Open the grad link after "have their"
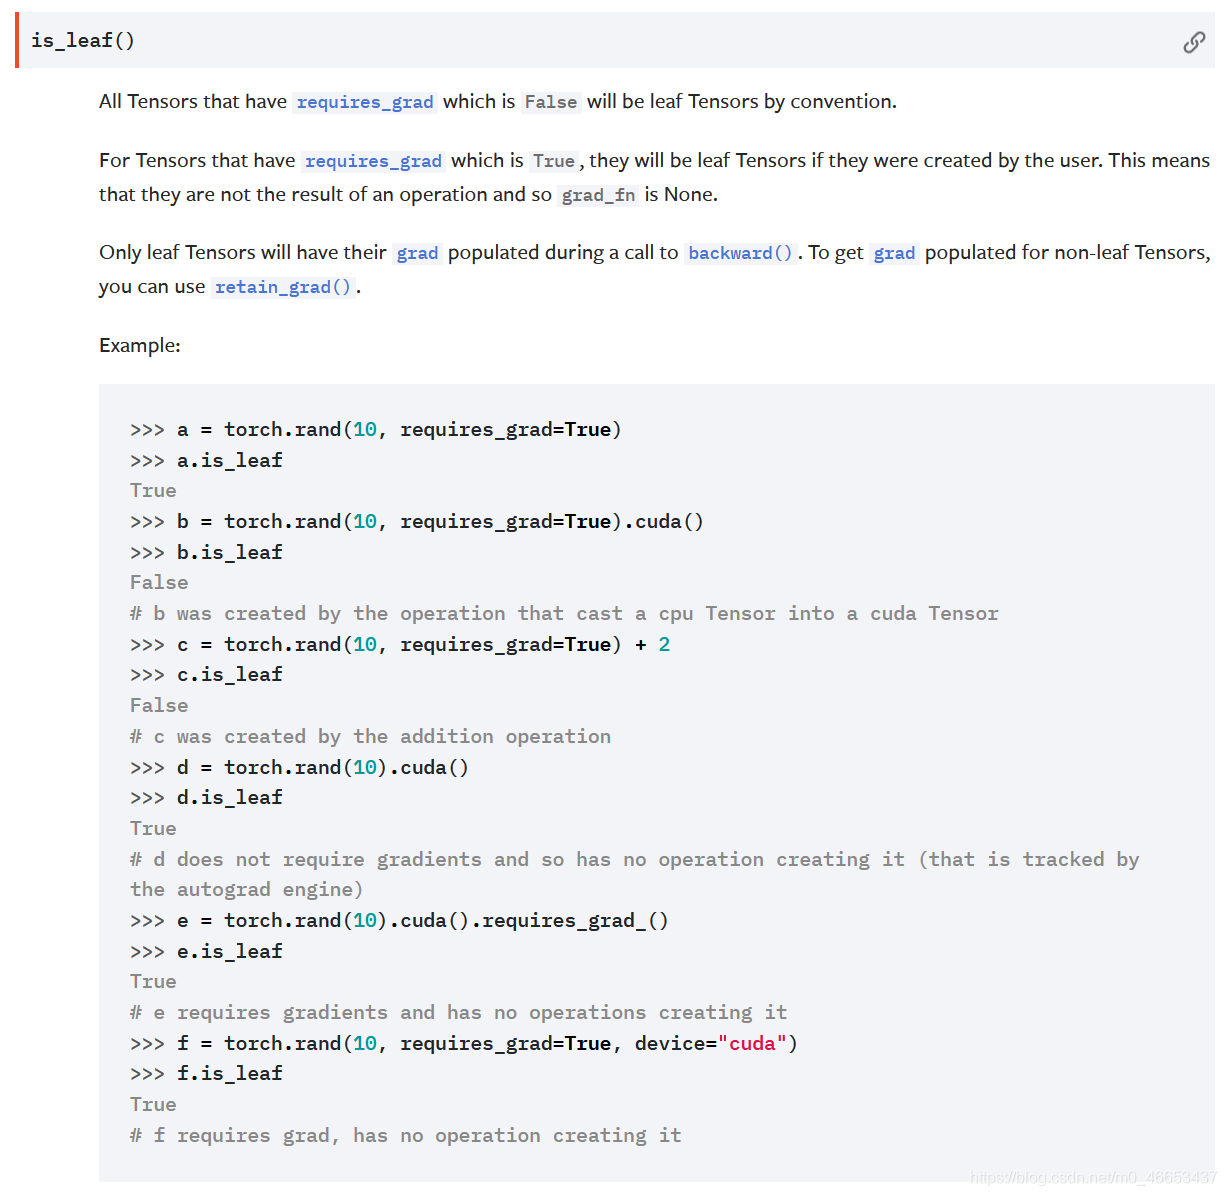The image size is (1227, 1196). coord(417,253)
